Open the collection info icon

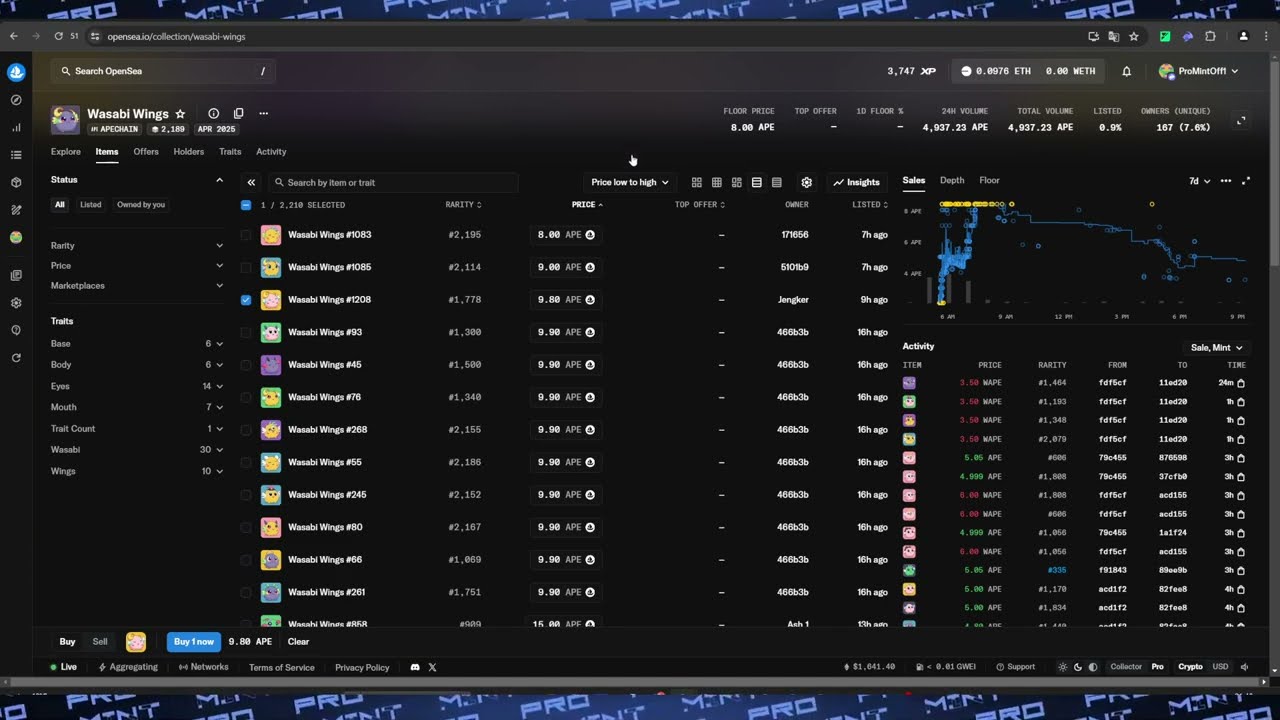[x=213, y=114]
